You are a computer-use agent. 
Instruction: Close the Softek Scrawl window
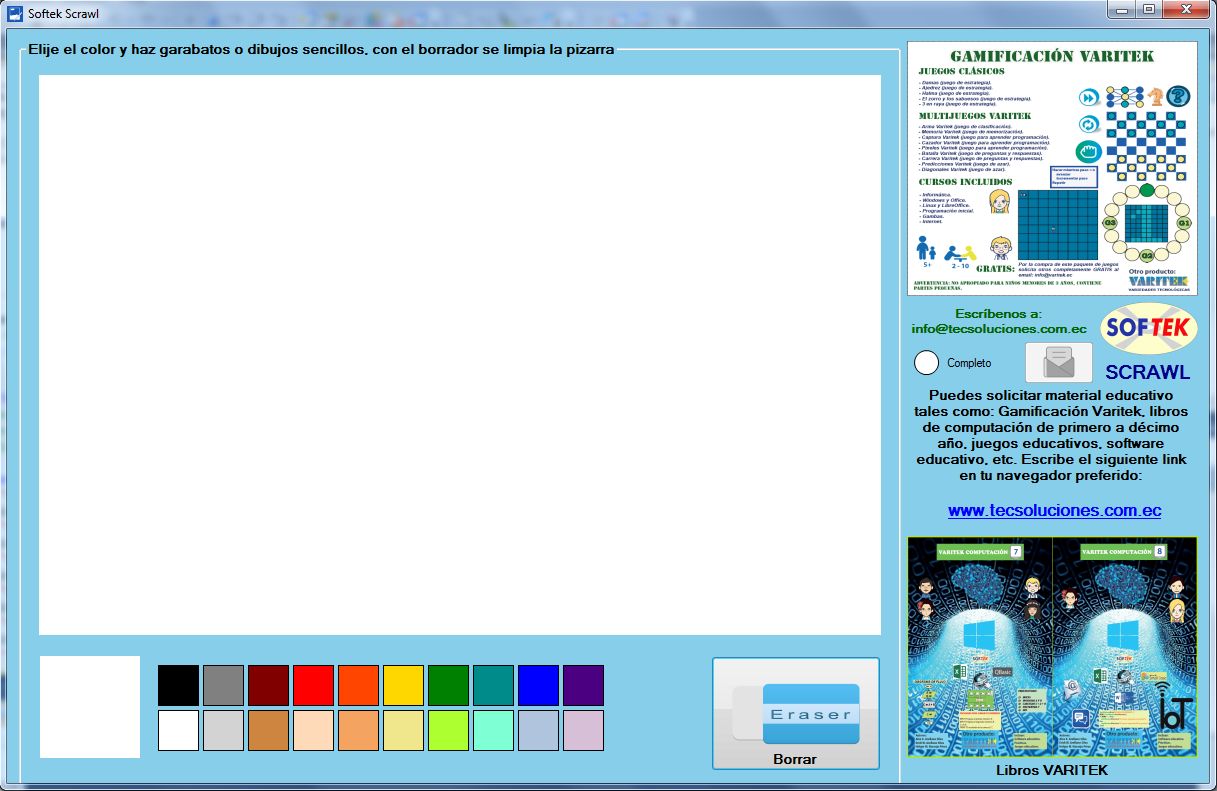pyautogui.click(x=1185, y=9)
